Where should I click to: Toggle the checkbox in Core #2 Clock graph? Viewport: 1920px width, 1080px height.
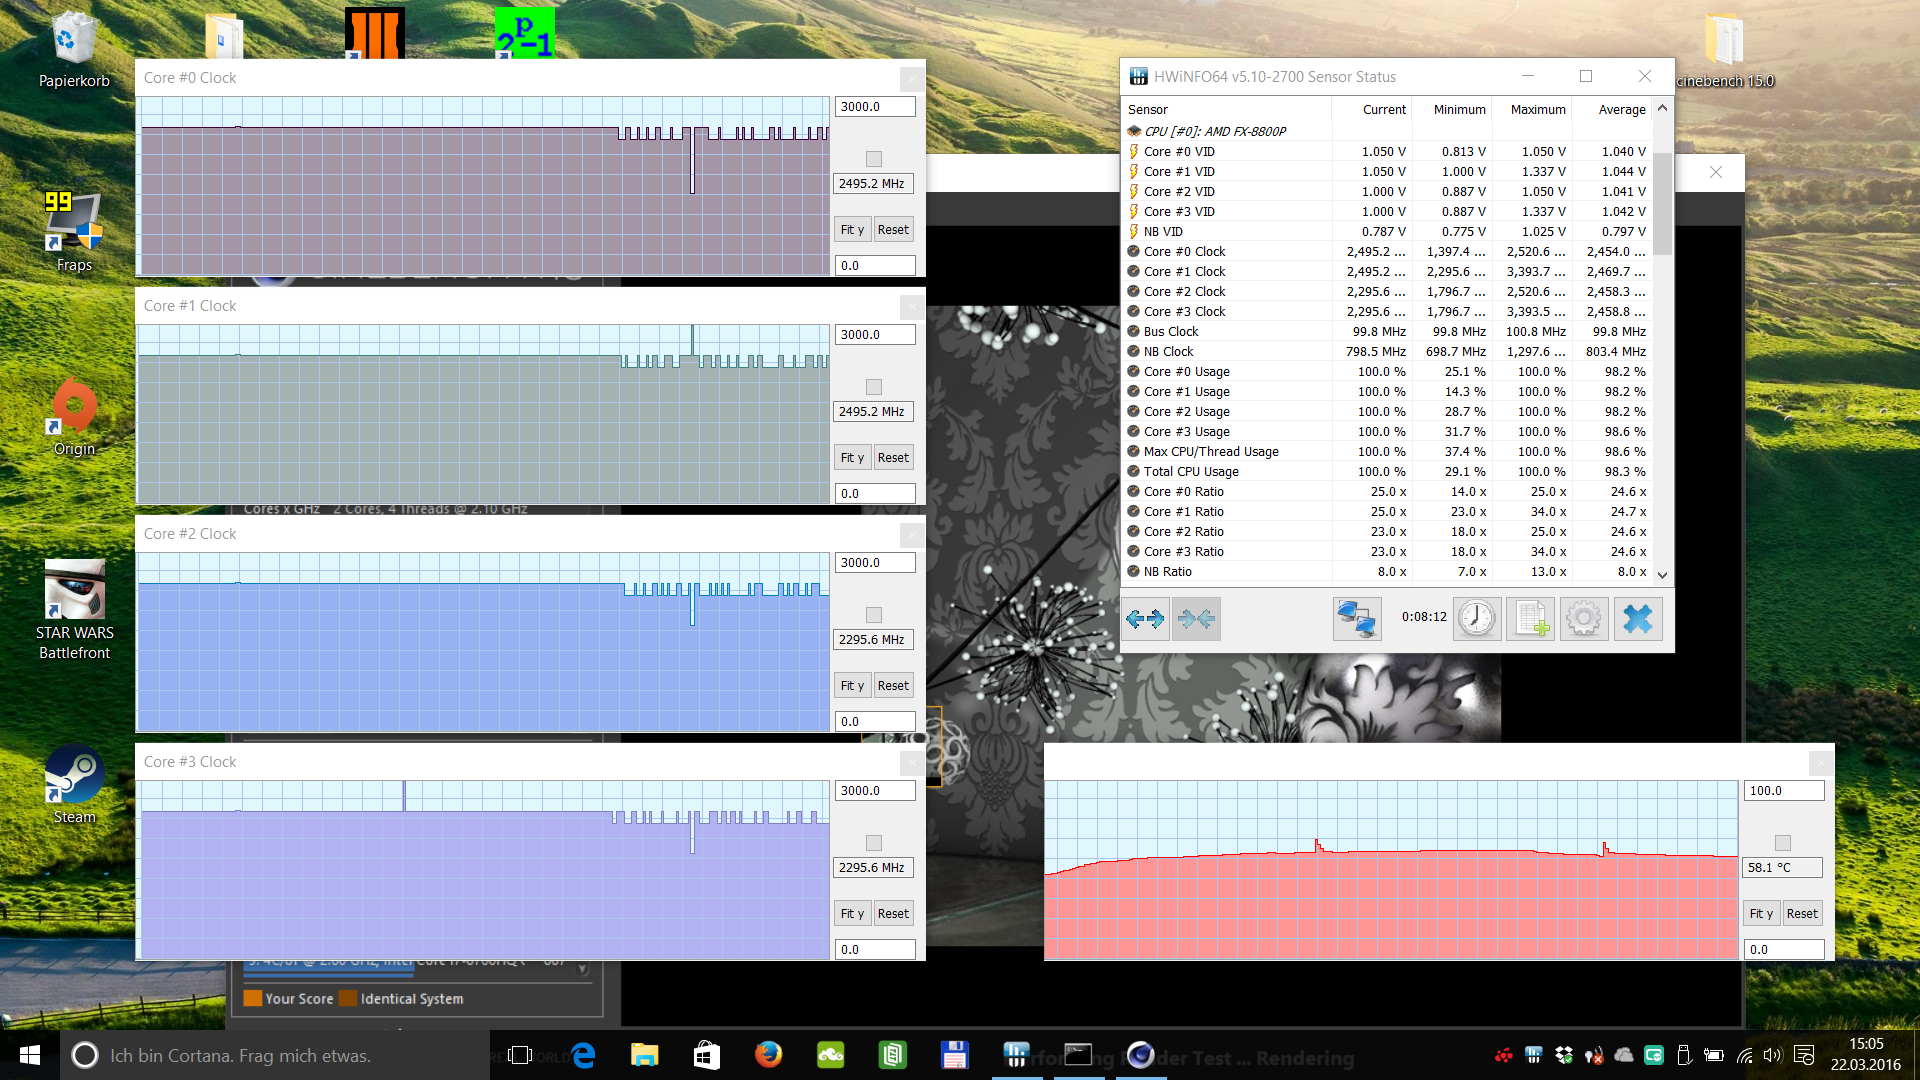(874, 615)
